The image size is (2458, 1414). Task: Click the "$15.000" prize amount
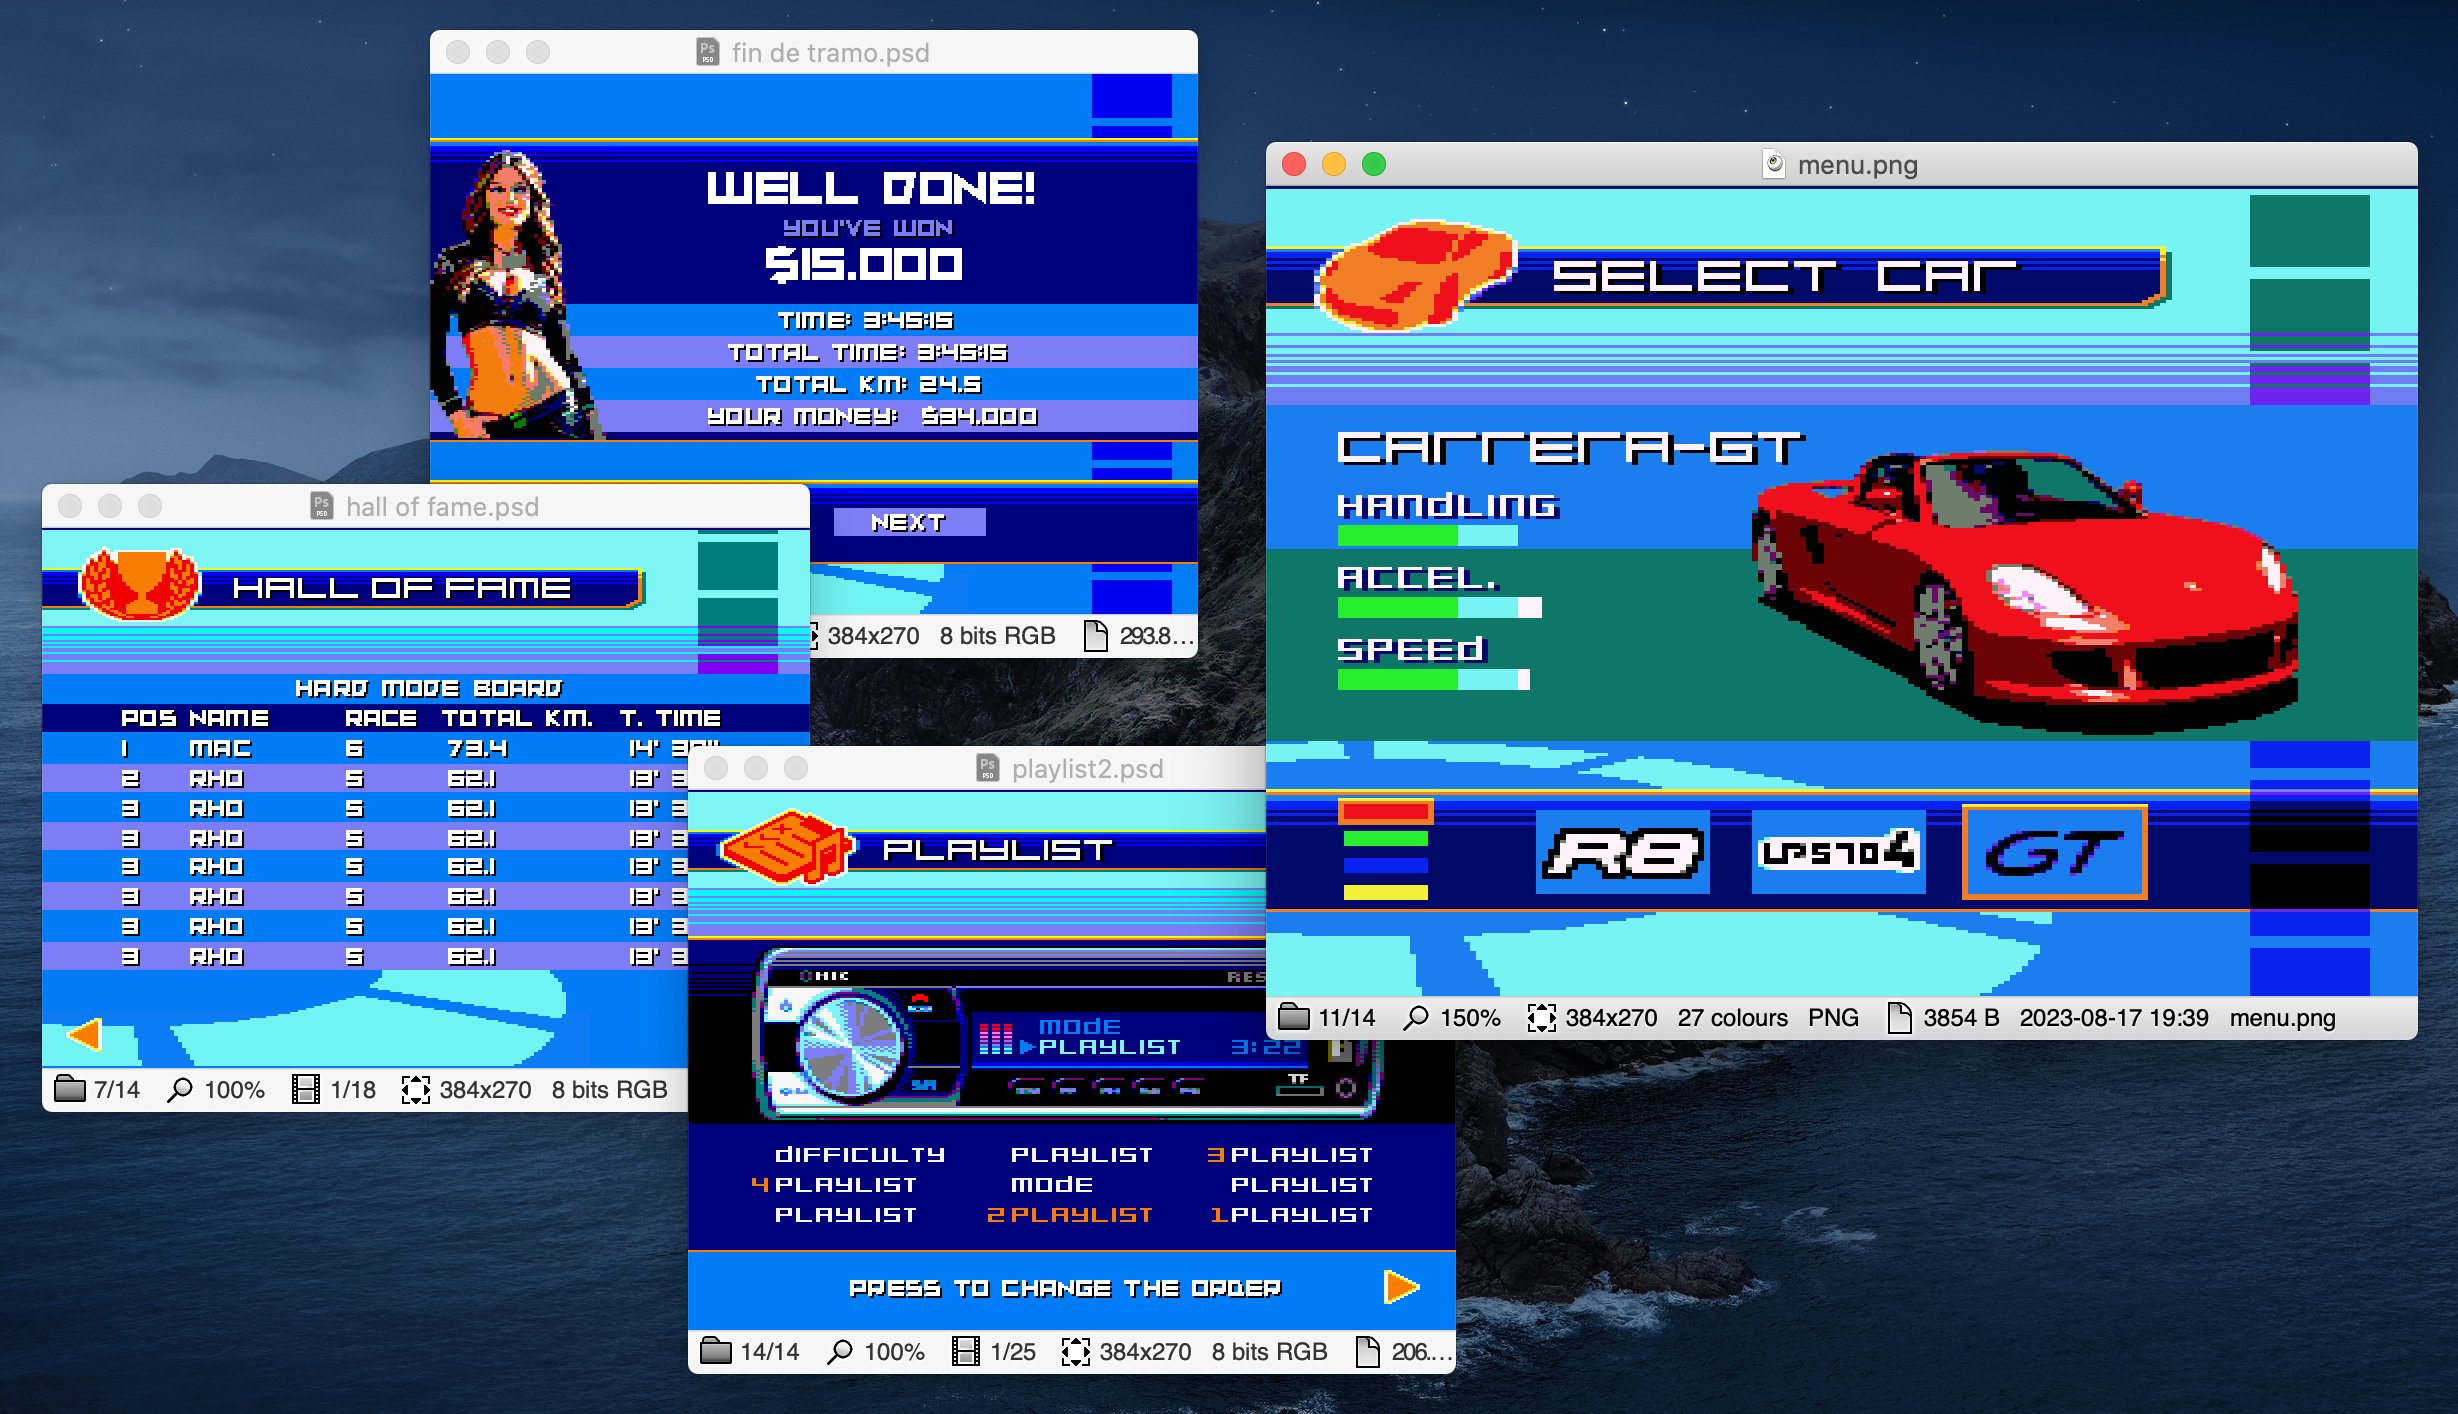pyautogui.click(x=863, y=264)
